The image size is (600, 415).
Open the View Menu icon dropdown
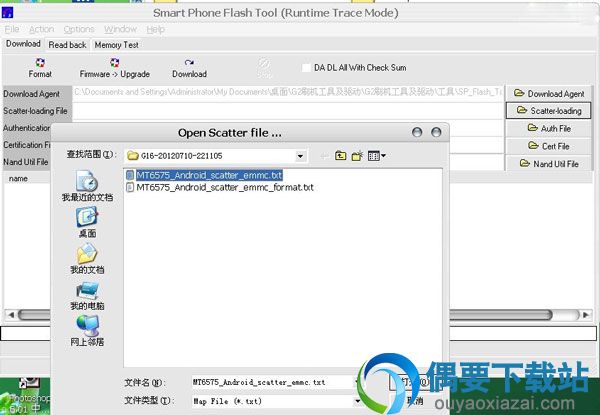377,156
